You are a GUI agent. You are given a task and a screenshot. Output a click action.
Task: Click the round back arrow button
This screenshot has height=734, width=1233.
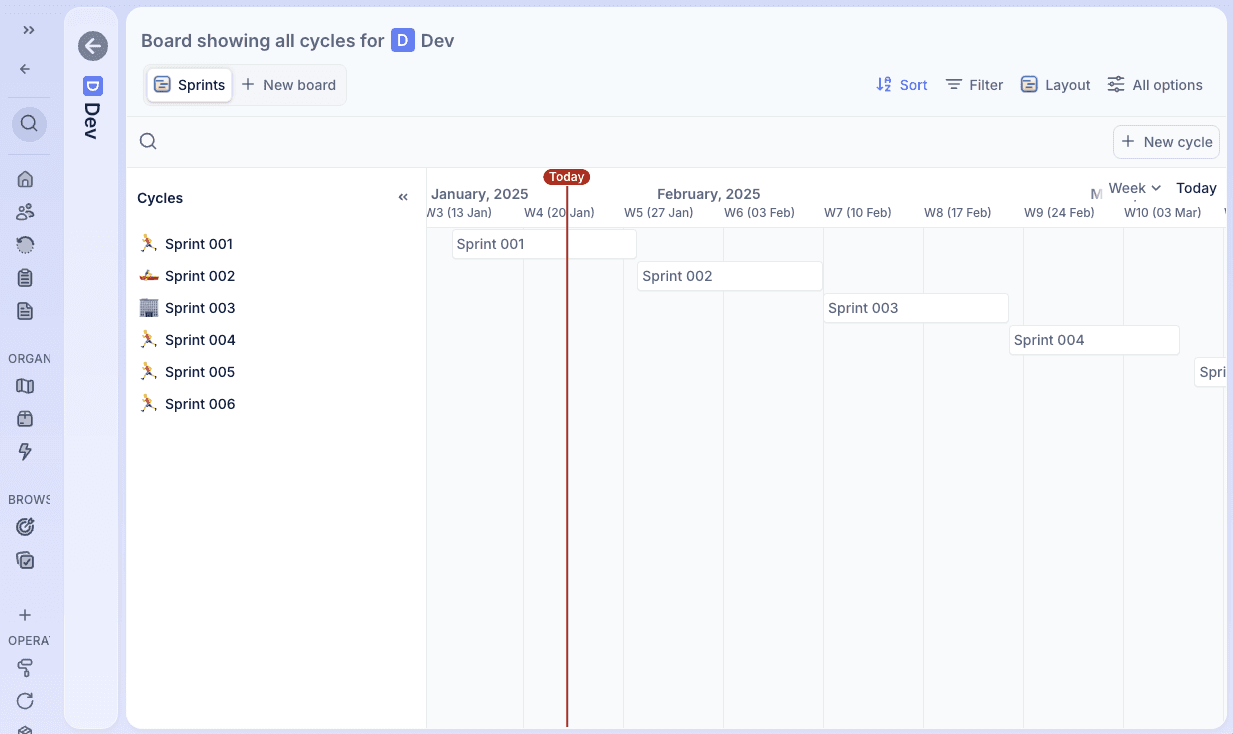[x=93, y=46]
